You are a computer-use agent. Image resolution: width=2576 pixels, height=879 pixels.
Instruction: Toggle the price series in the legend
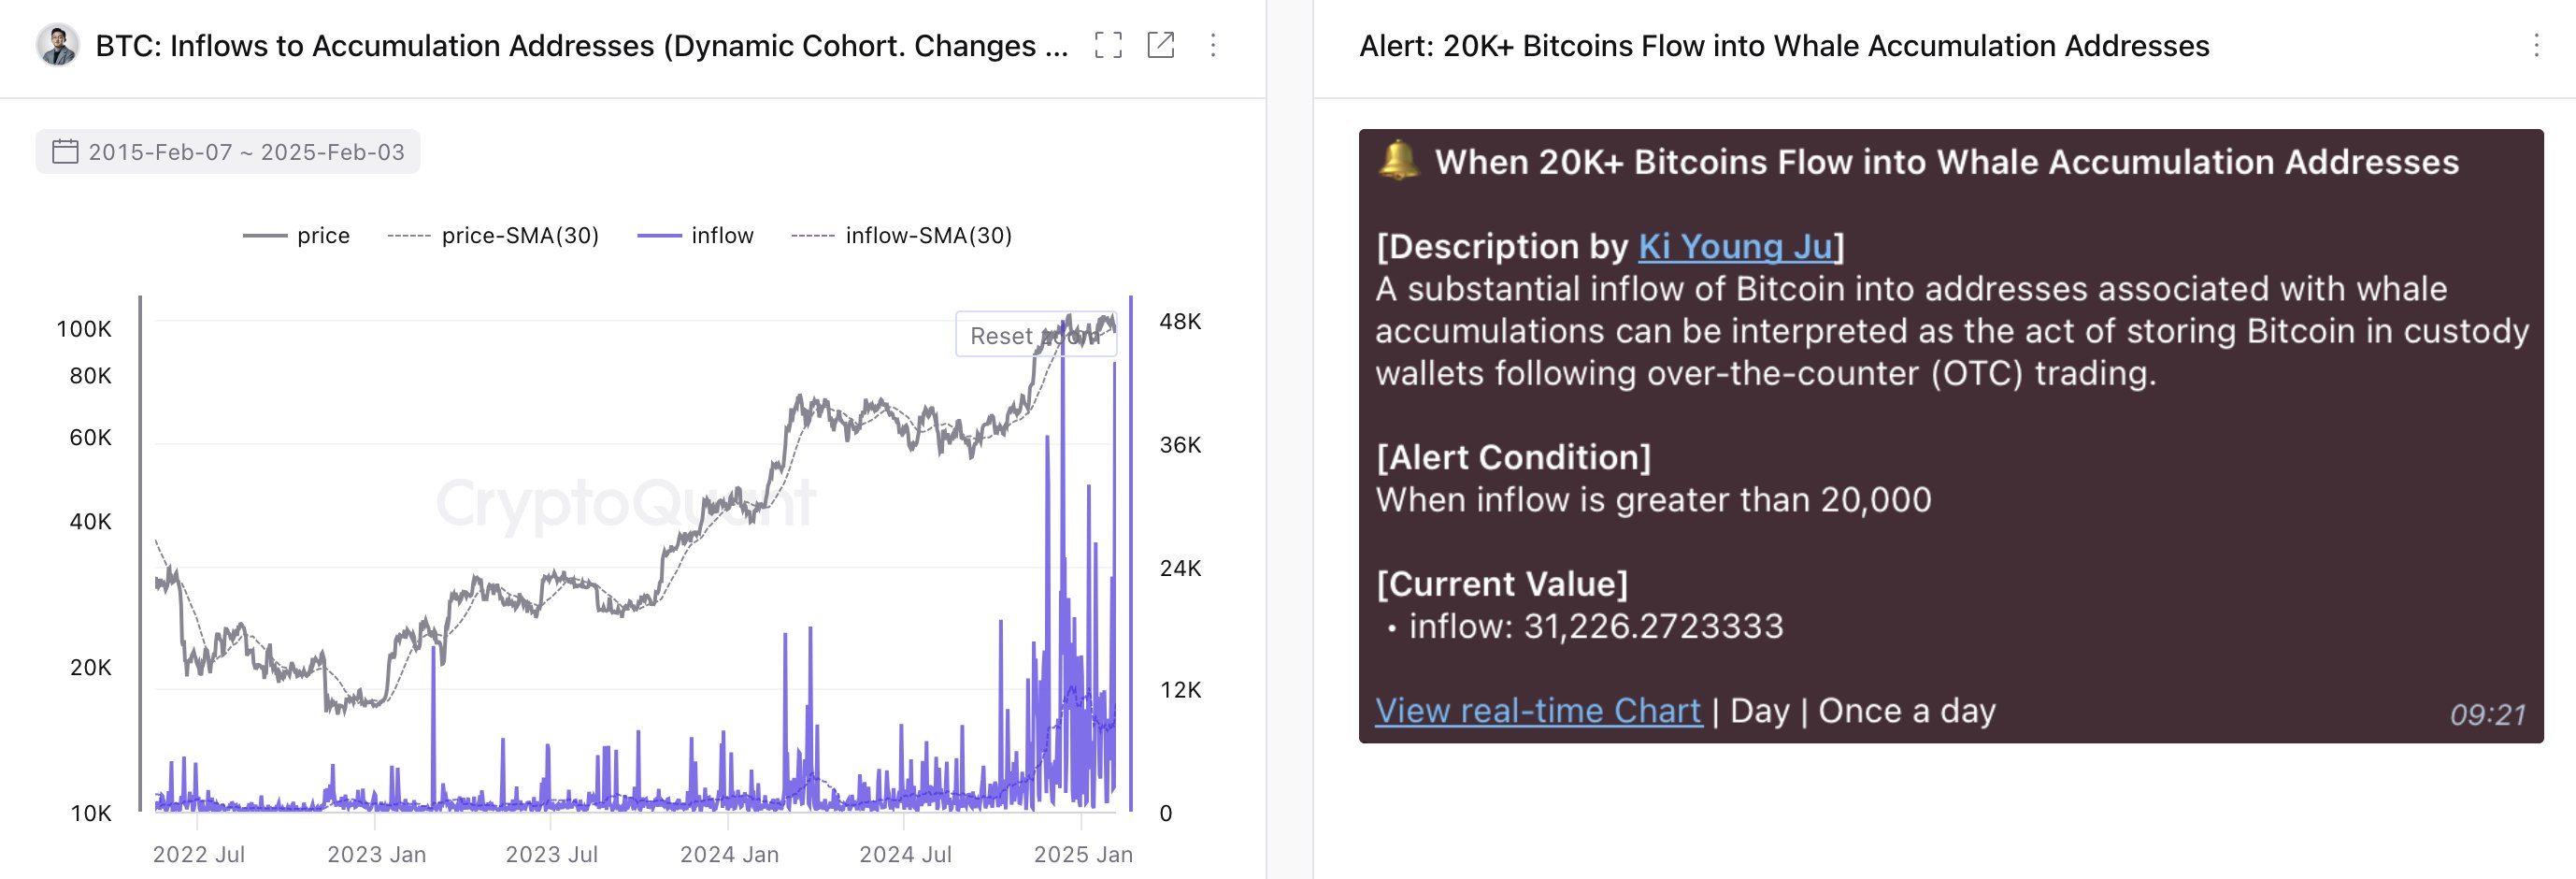(321, 235)
